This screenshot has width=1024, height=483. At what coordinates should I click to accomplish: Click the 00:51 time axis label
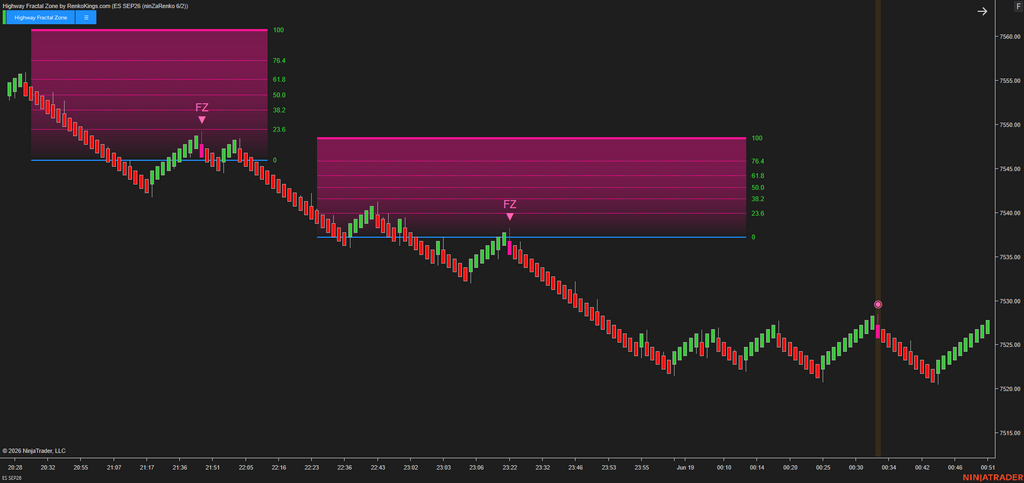click(988, 468)
